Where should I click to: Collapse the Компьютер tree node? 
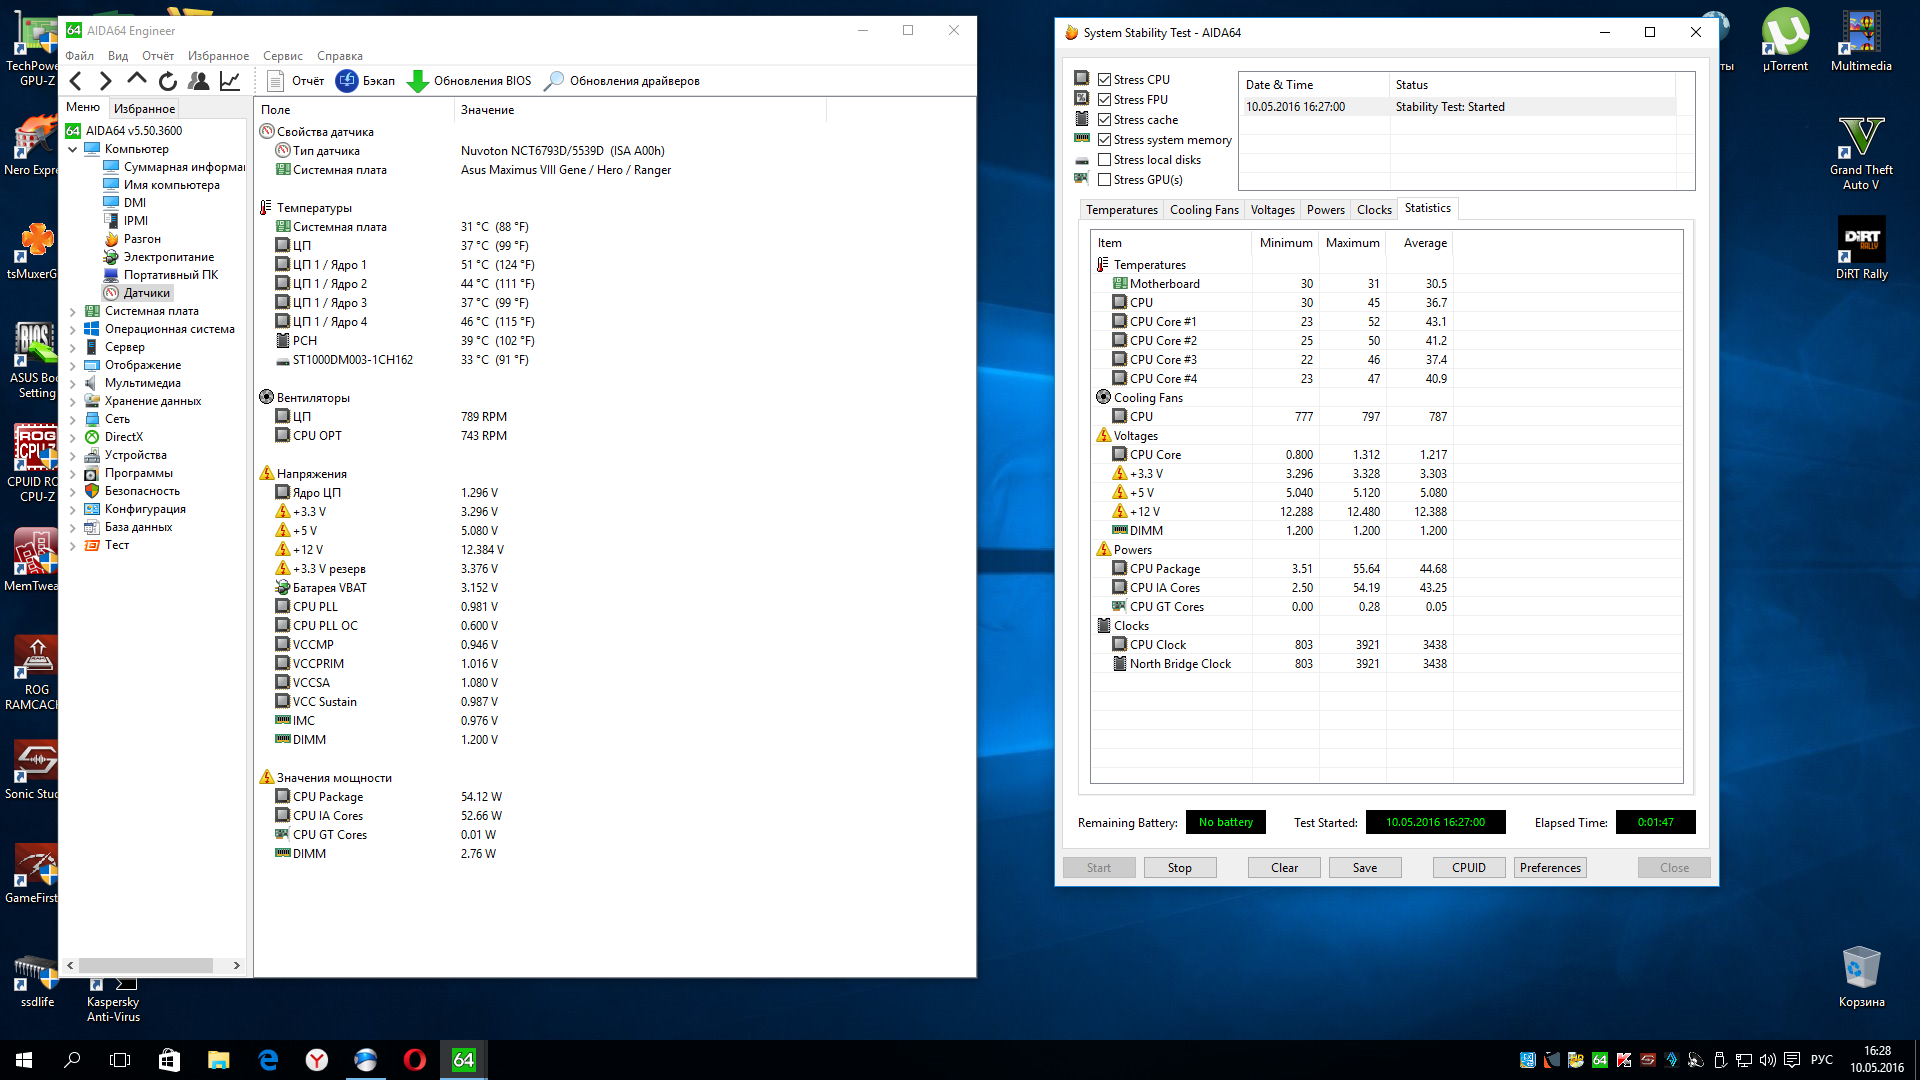pos(72,149)
